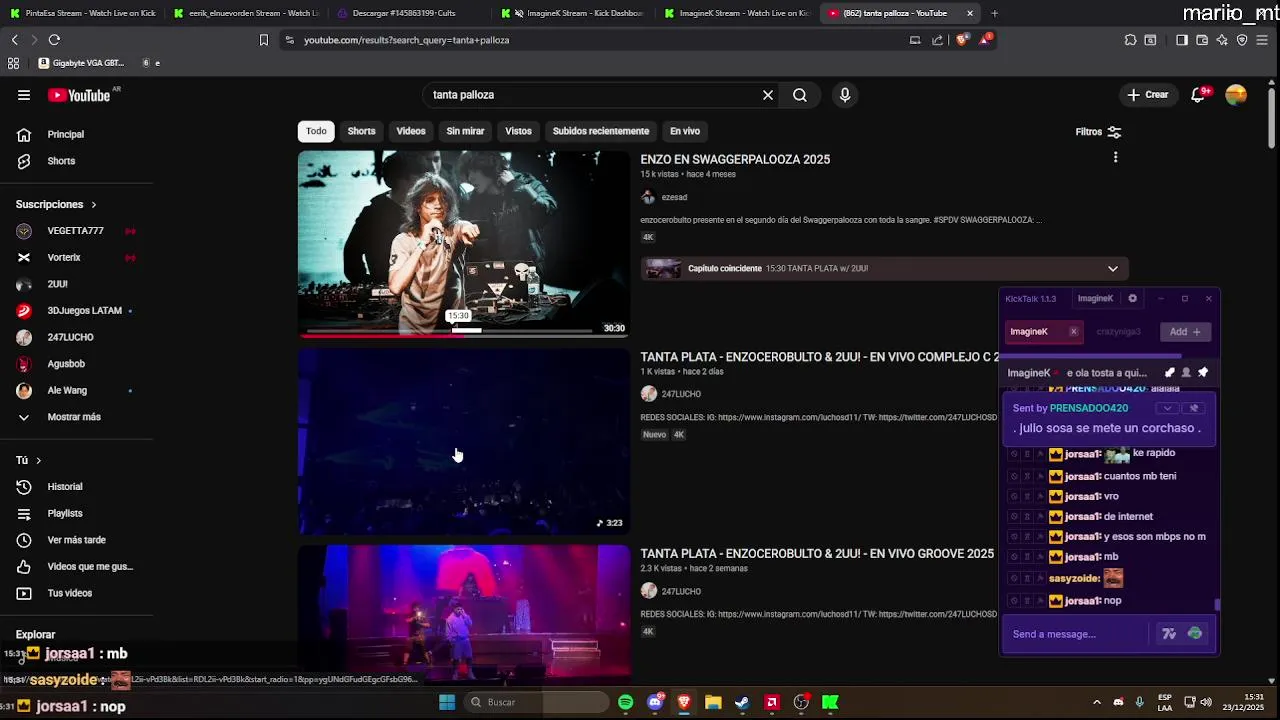This screenshot has width=1280, height=720.
Task: Open Brave Leo AI sparkle icon
Action: [x=1222, y=40]
